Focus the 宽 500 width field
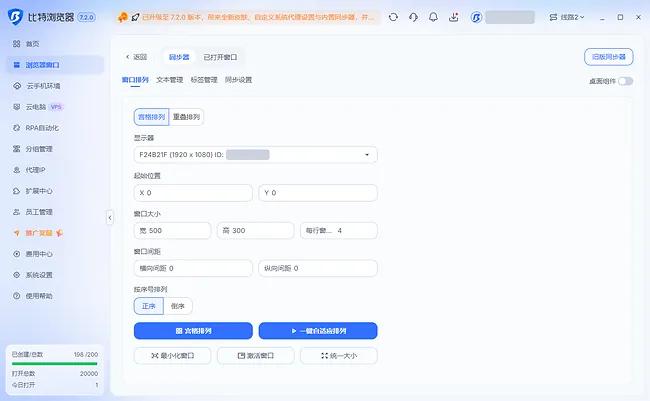This screenshot has height=401, width=650. (172, 231)
